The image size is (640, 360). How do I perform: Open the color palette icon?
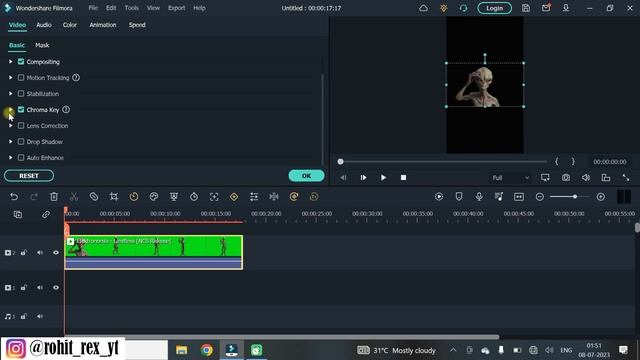click(x=154, y=197)
